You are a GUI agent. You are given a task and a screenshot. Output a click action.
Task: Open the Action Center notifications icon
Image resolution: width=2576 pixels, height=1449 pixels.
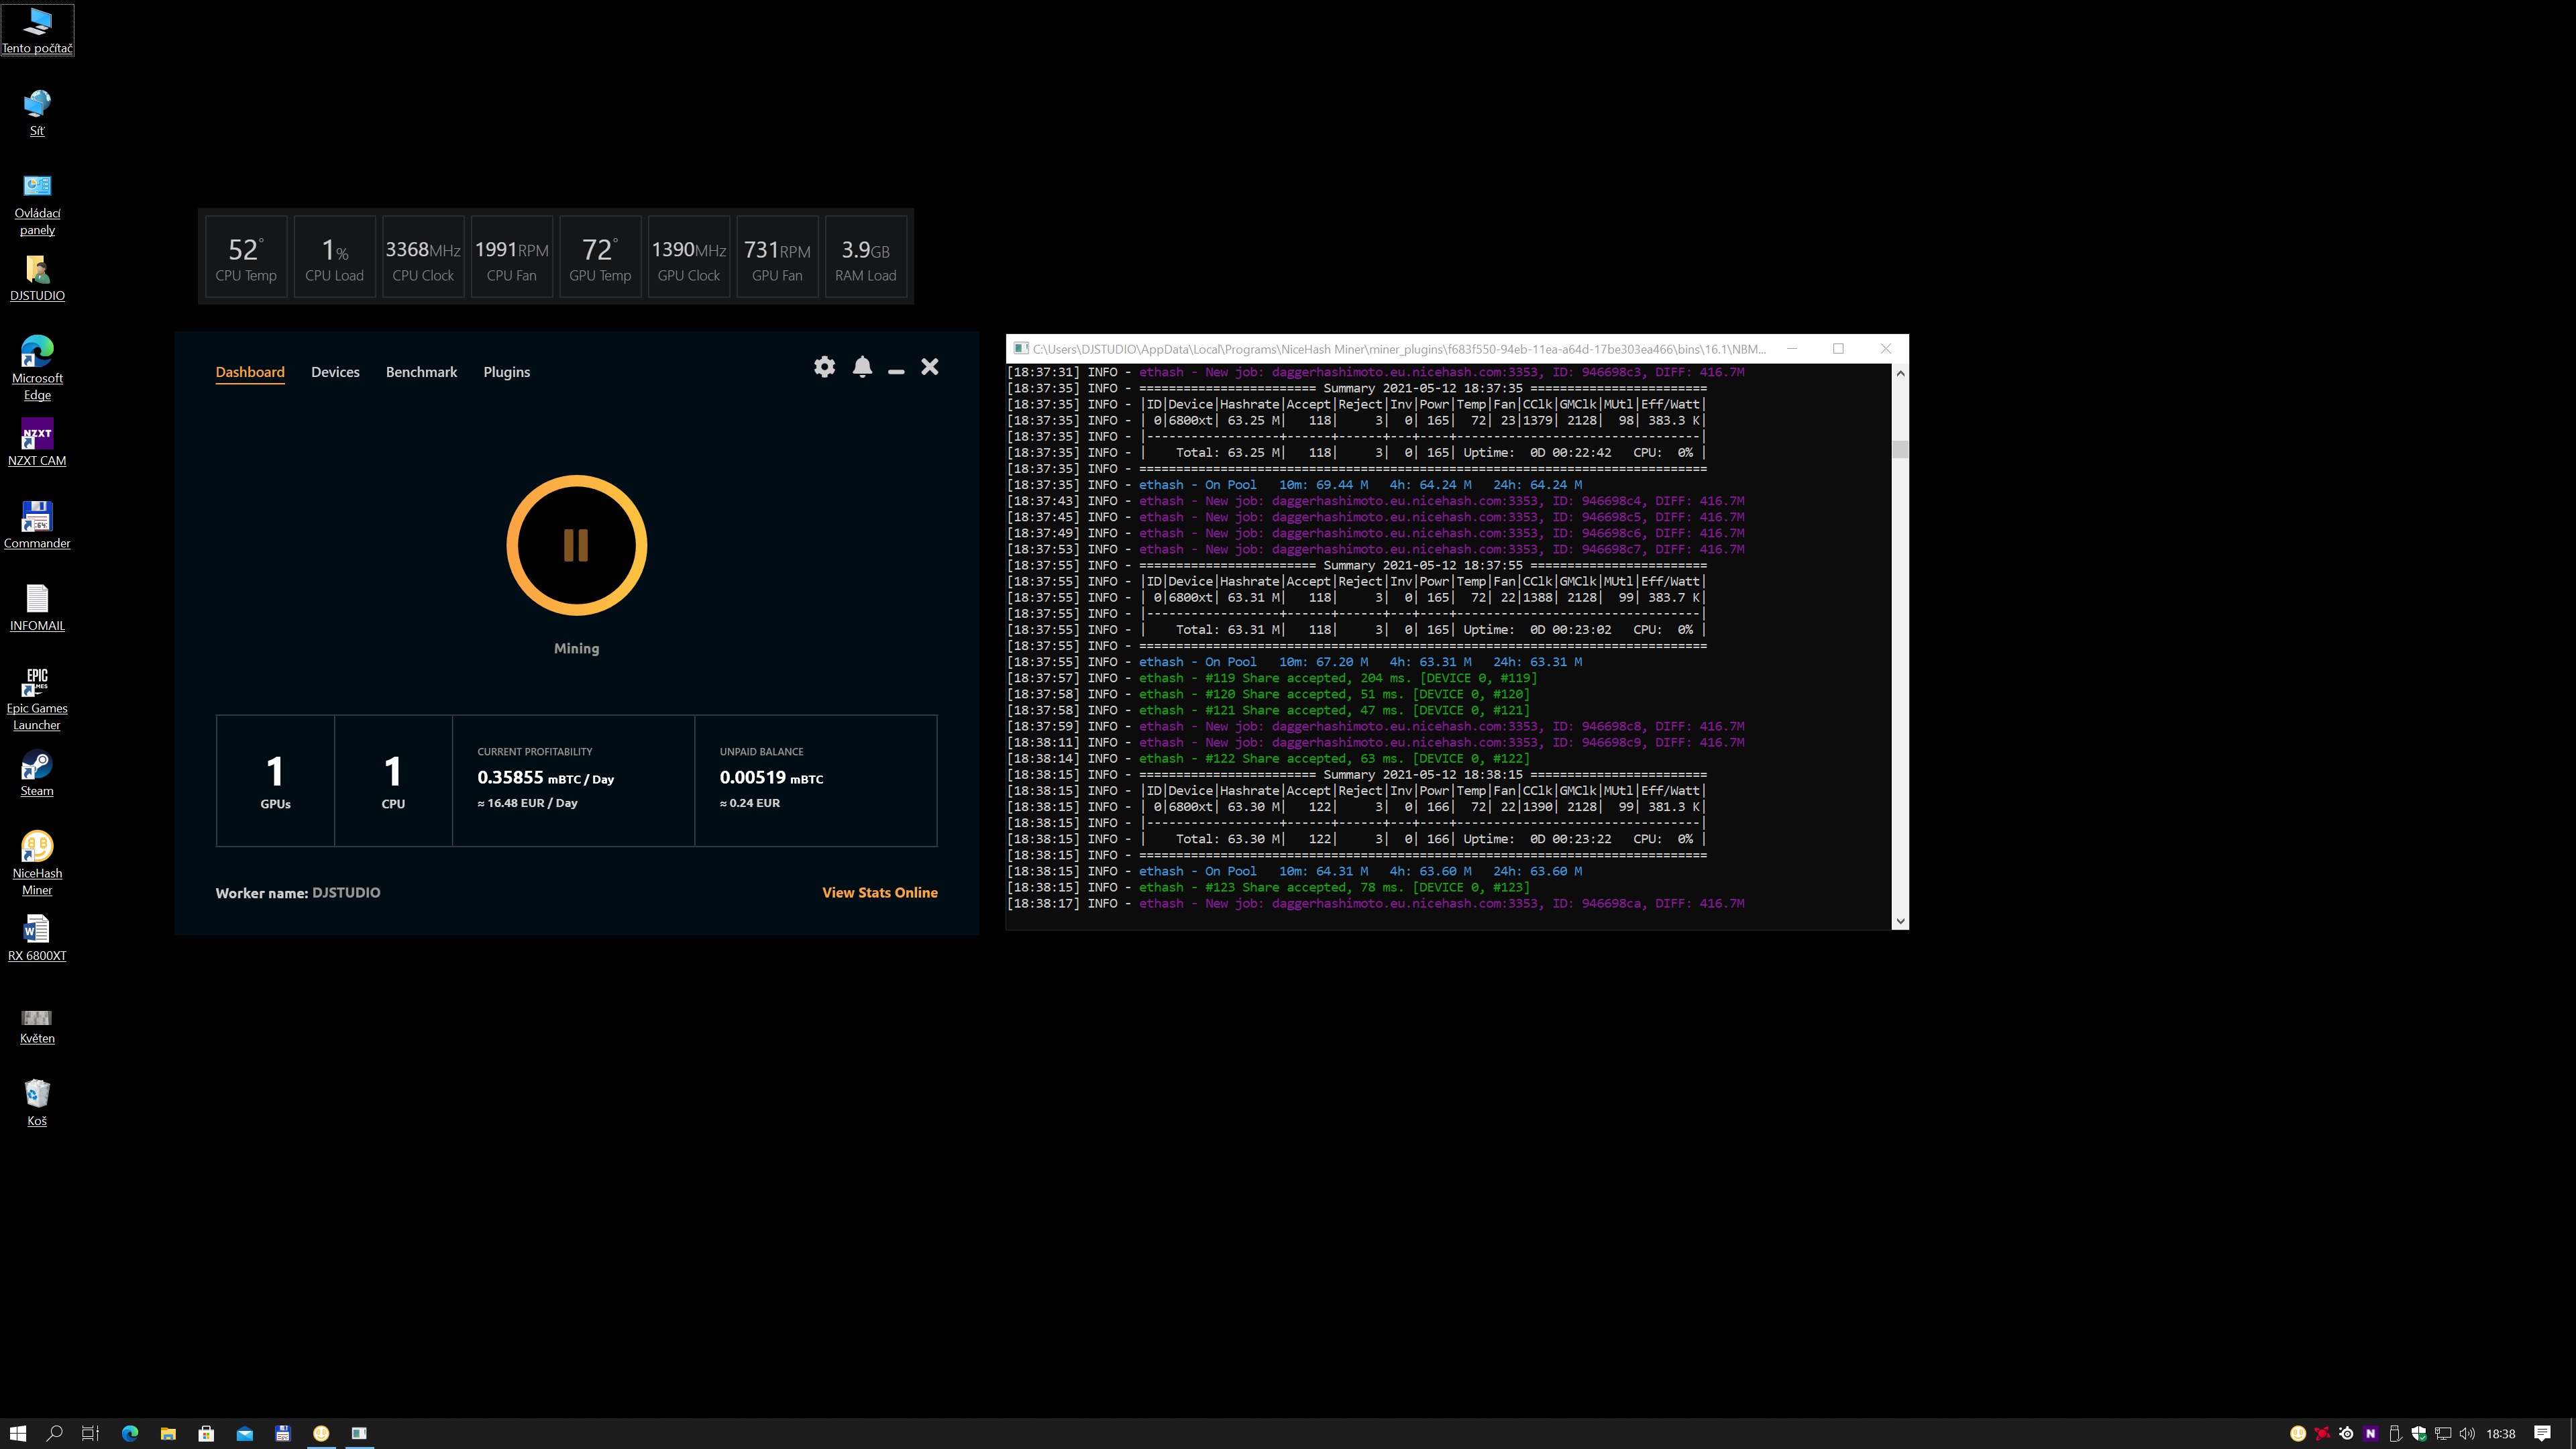pos(2543,1433)
